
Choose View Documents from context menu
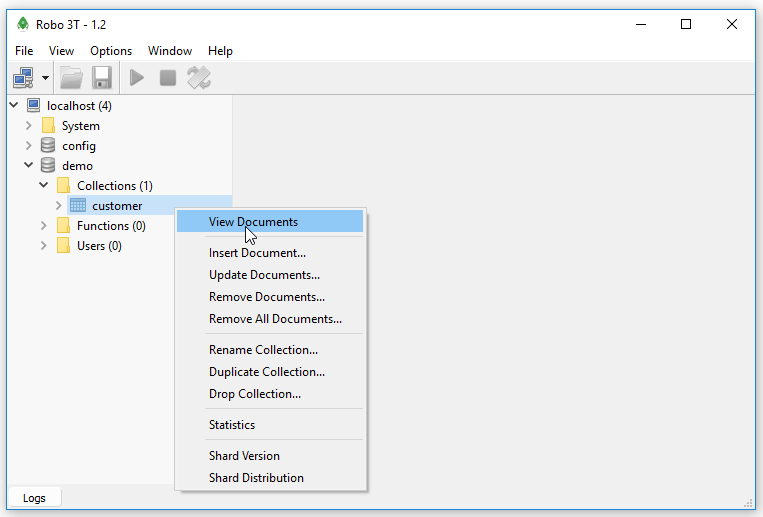[270, 222]
